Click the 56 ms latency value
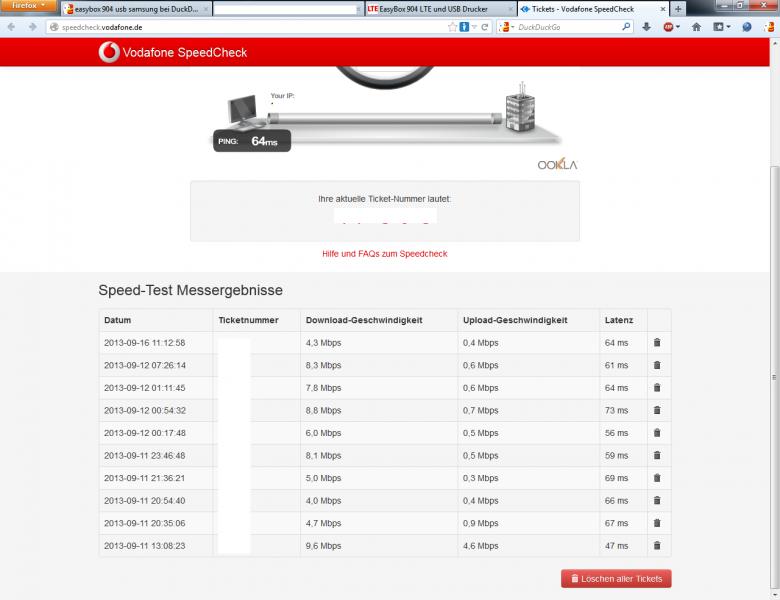 point(616,433)
